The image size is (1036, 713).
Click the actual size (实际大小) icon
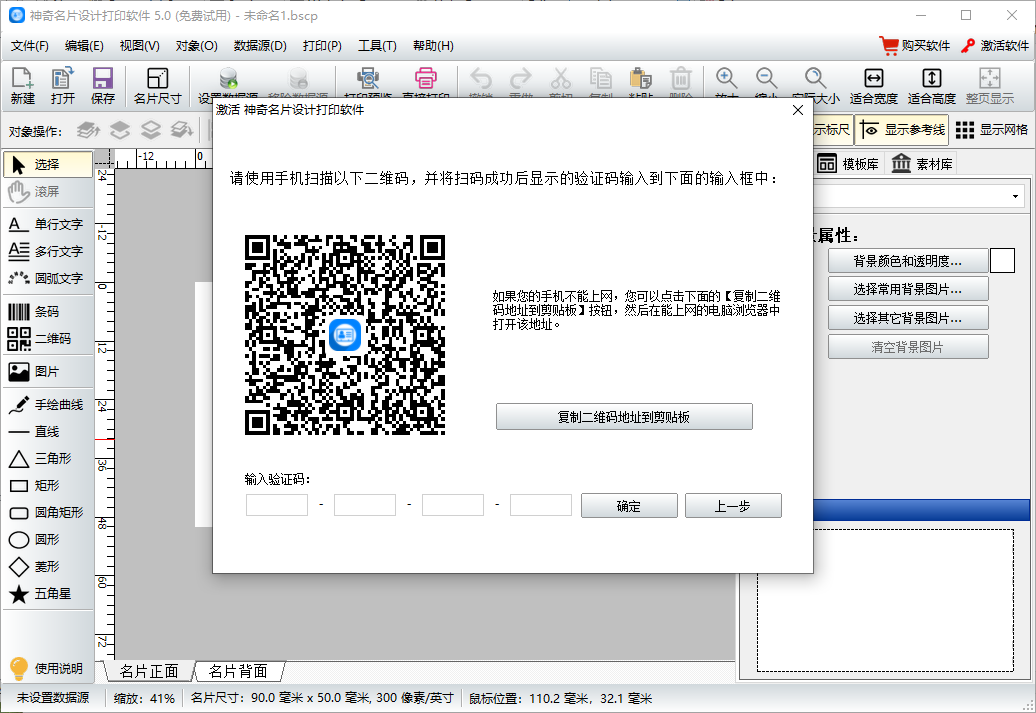coord(815,79)
